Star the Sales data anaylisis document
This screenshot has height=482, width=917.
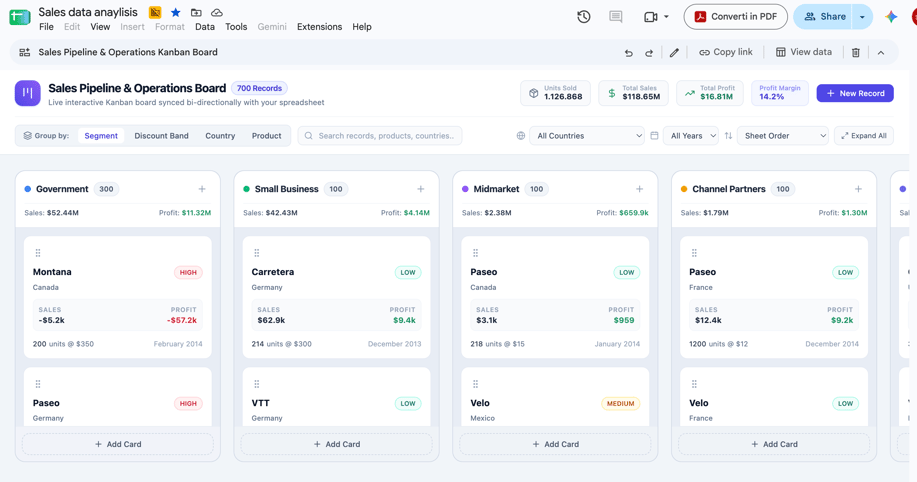175,12
